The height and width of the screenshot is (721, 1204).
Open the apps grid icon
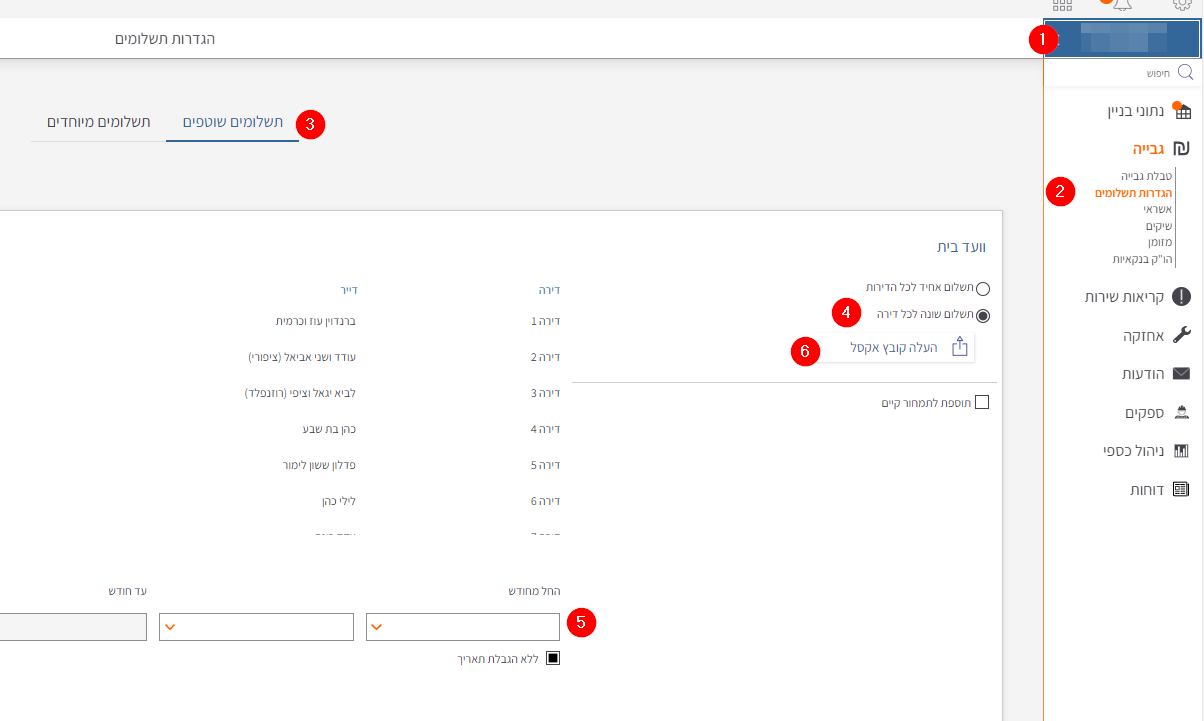[x=1062, y=5]
